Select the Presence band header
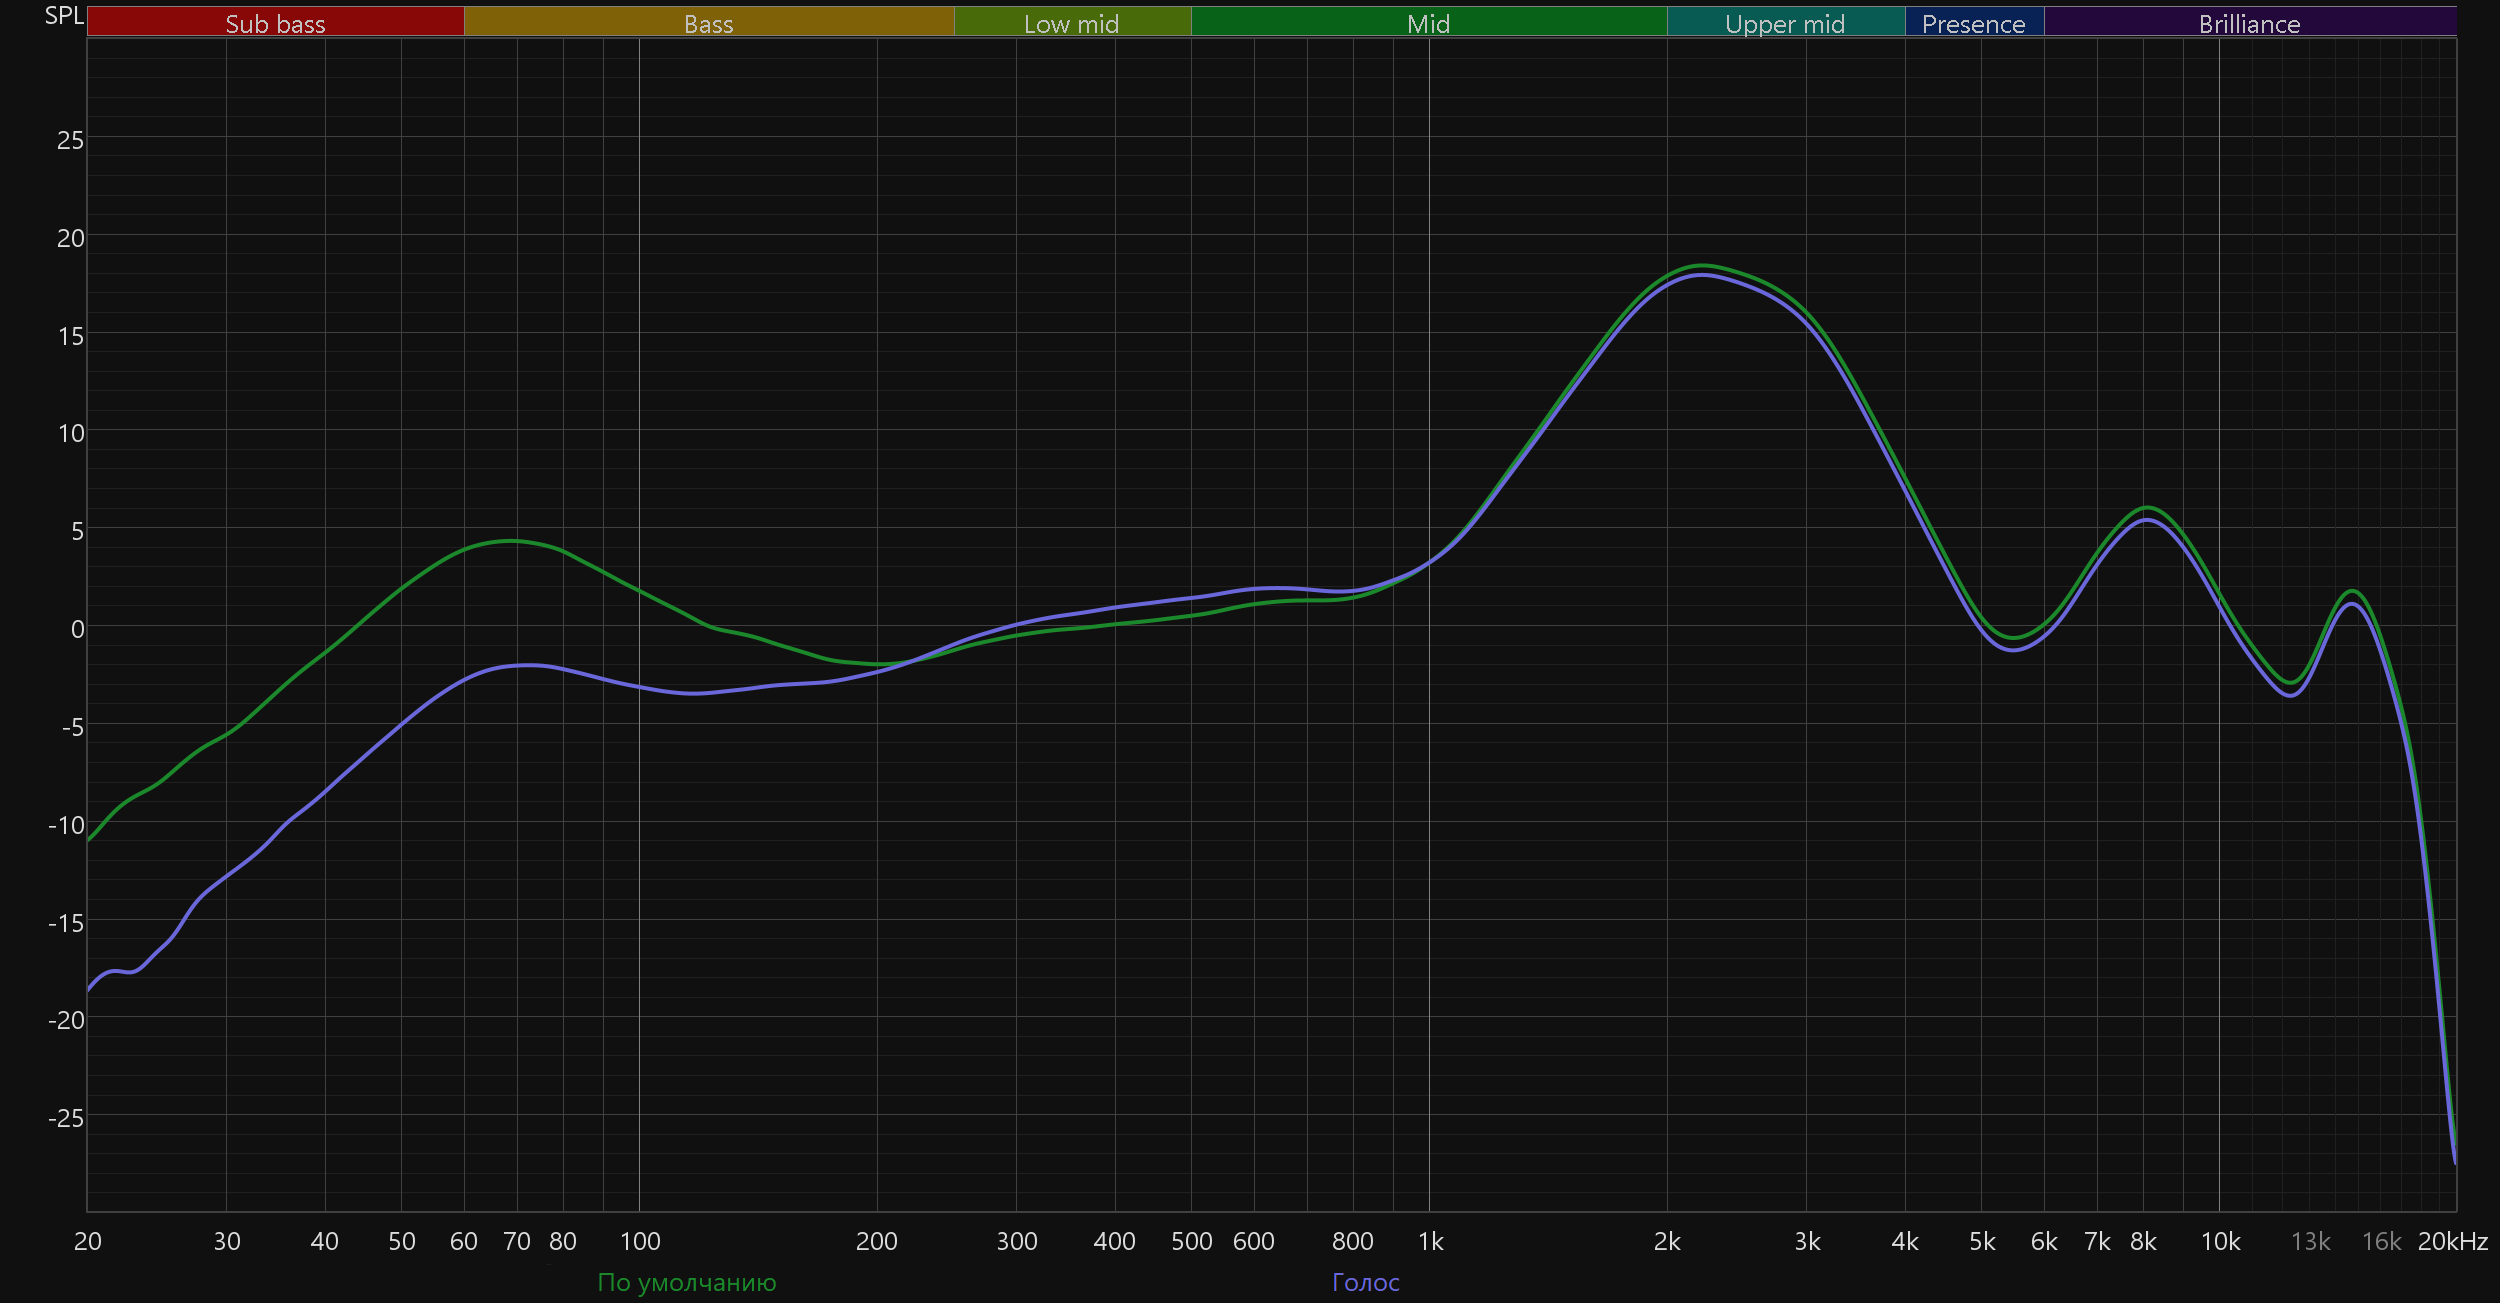This screenshot has height=1303, width=2500. pos(1973,23)
